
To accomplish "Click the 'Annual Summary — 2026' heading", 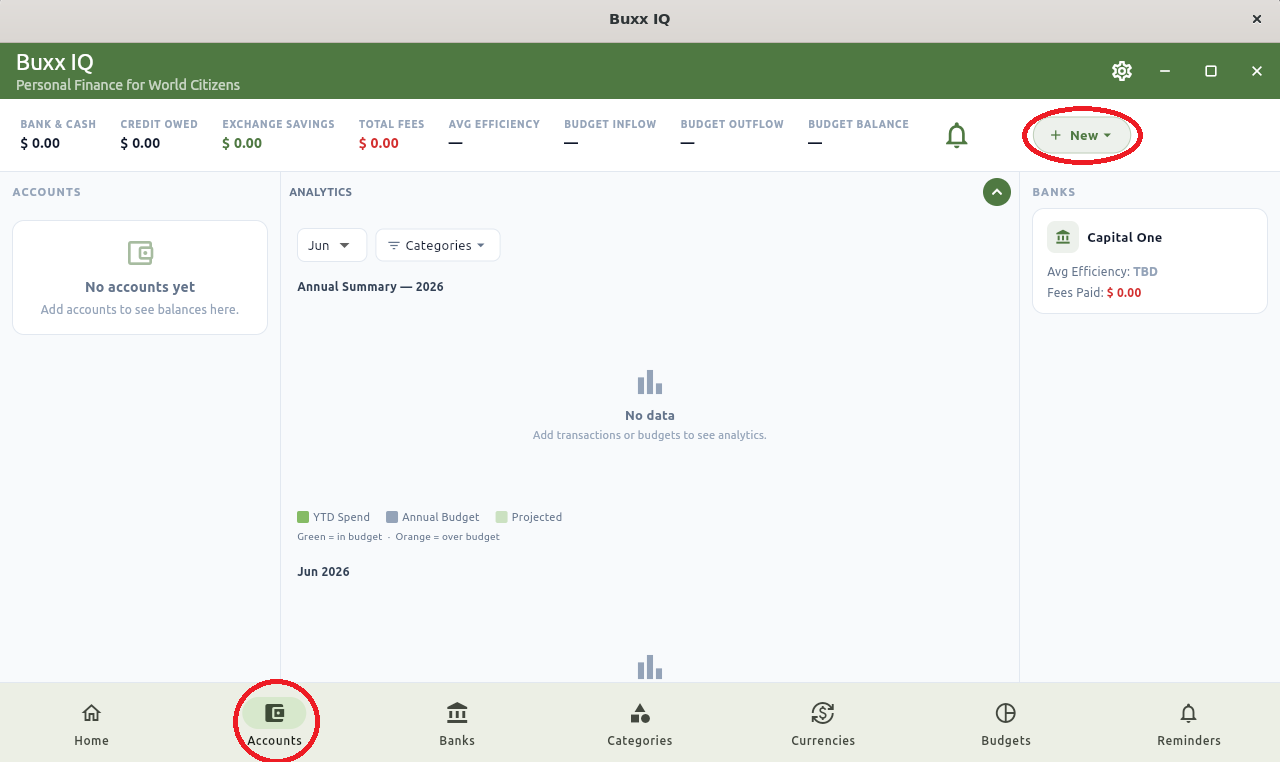I will (x=370, y=287).
